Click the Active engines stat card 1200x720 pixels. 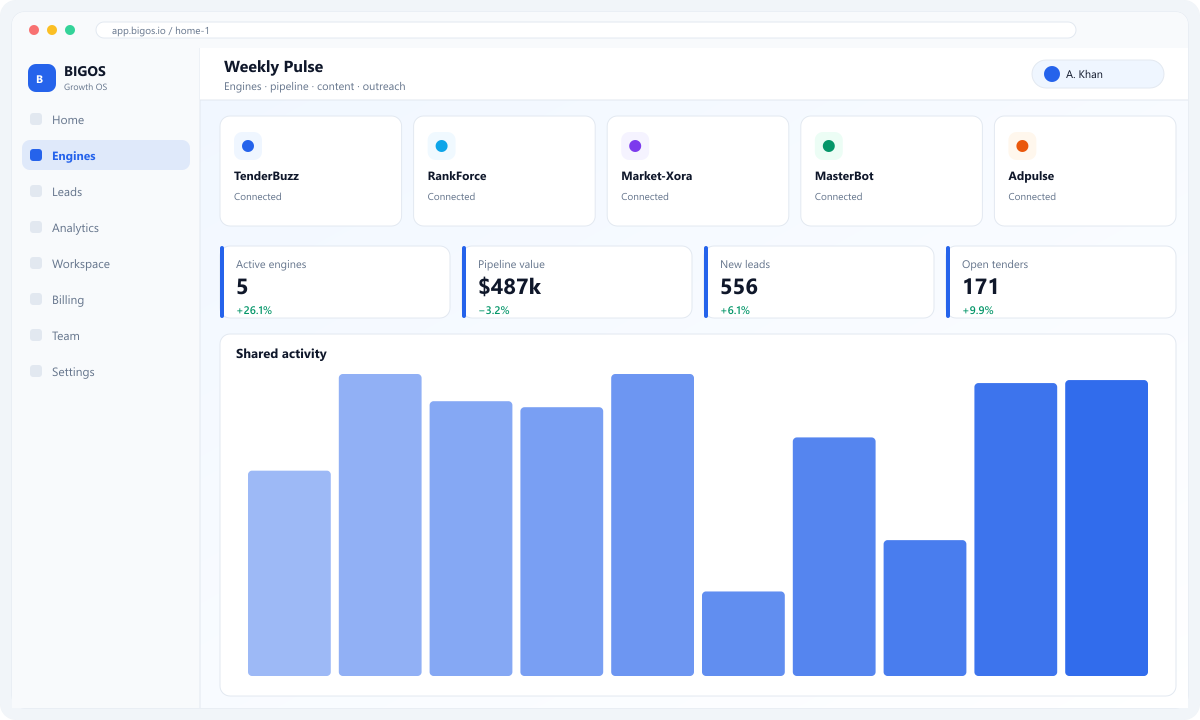point(335,282)
